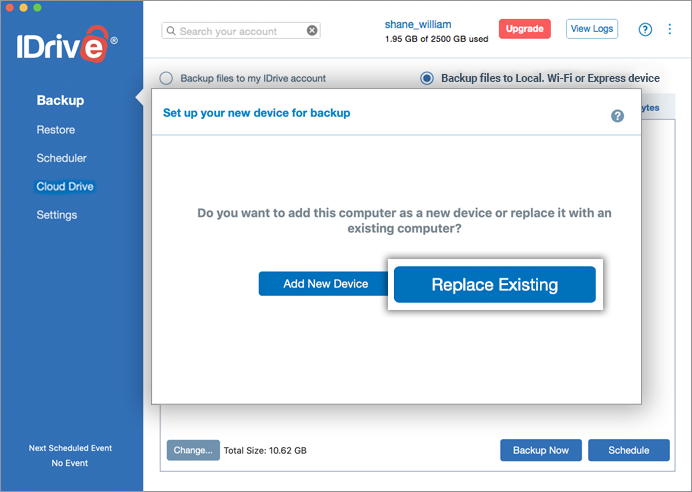Choose Replace Existing
This screenshot has width=692, height=492.
495,285
